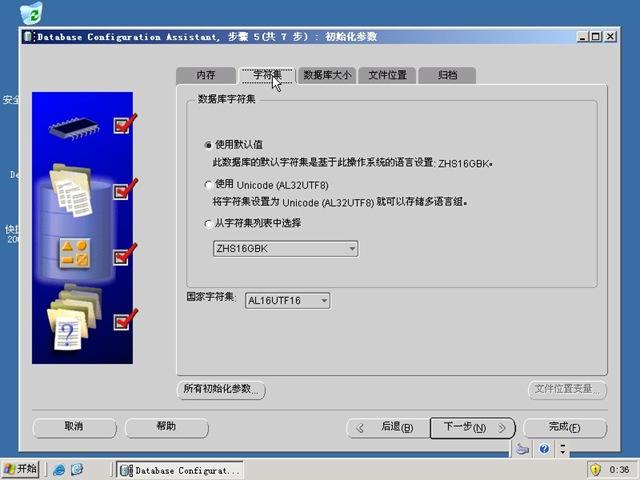Viewport: 640px width, 480px height.
Task: Switch to the 归档 tab
Action: click(x=447, y=76)
